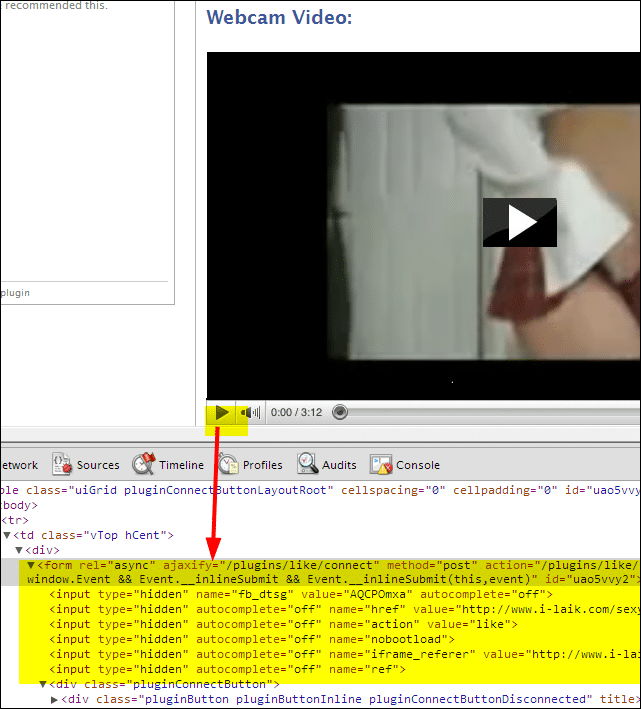Click the Webcam Video heading
The image size is (641, 709).
click(x=279, y=18)
